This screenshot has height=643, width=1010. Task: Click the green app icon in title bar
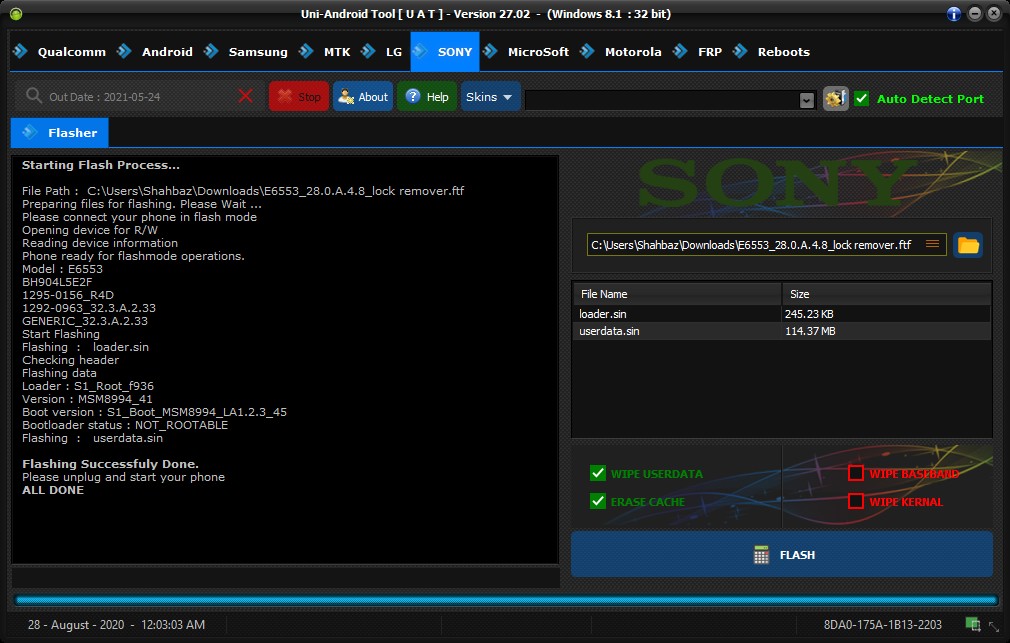pos(16,14)
